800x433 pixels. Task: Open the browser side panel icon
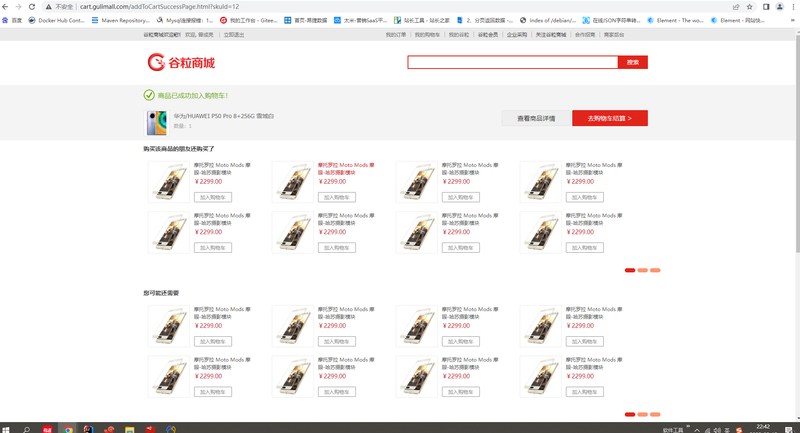coord(766,7)
